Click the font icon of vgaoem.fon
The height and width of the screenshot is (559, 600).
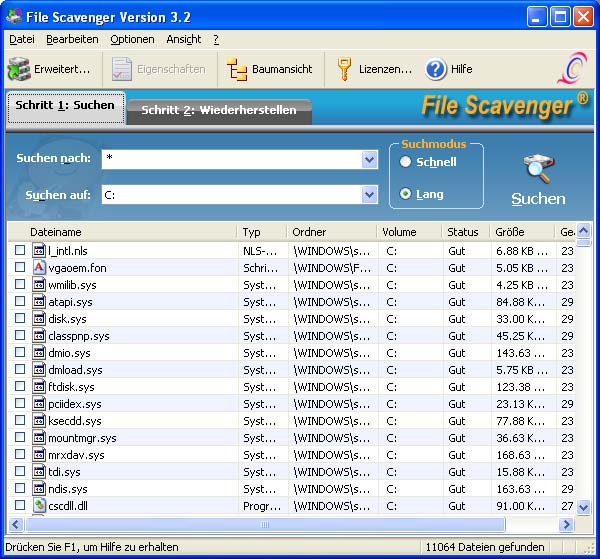pos(39,267)
